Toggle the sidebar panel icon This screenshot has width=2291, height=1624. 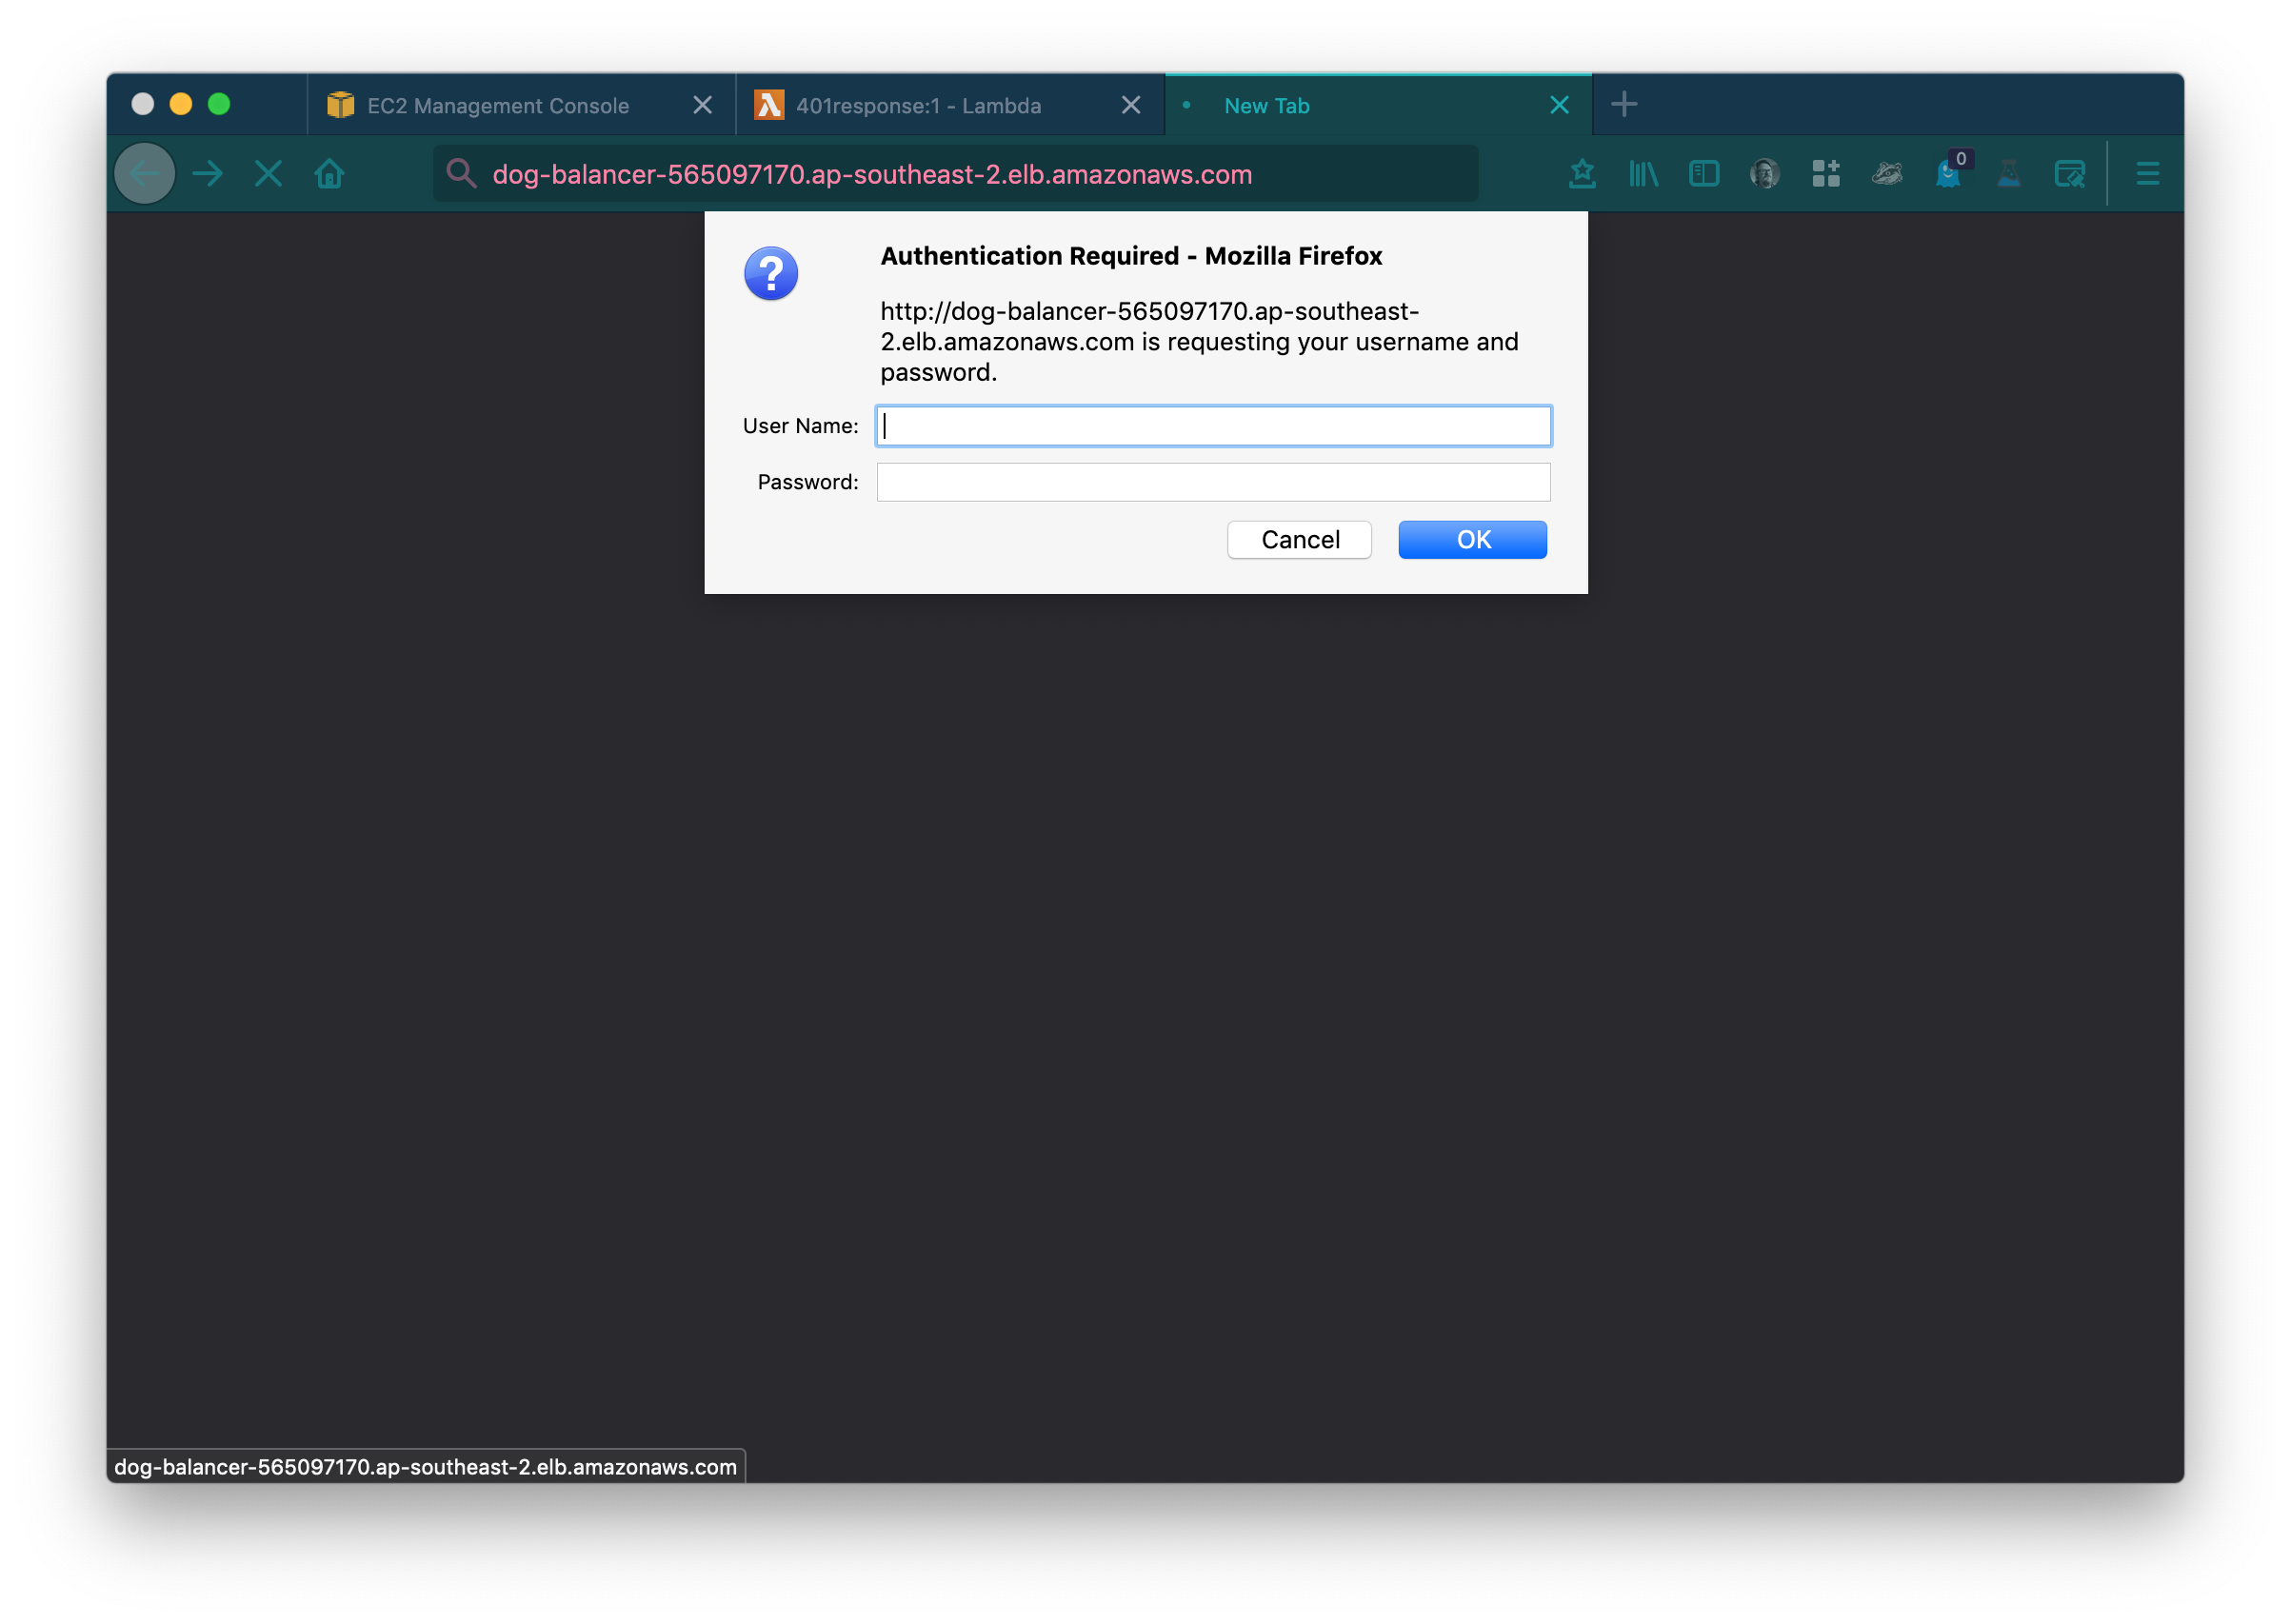pyautogui.click(x=1704, y=174)
